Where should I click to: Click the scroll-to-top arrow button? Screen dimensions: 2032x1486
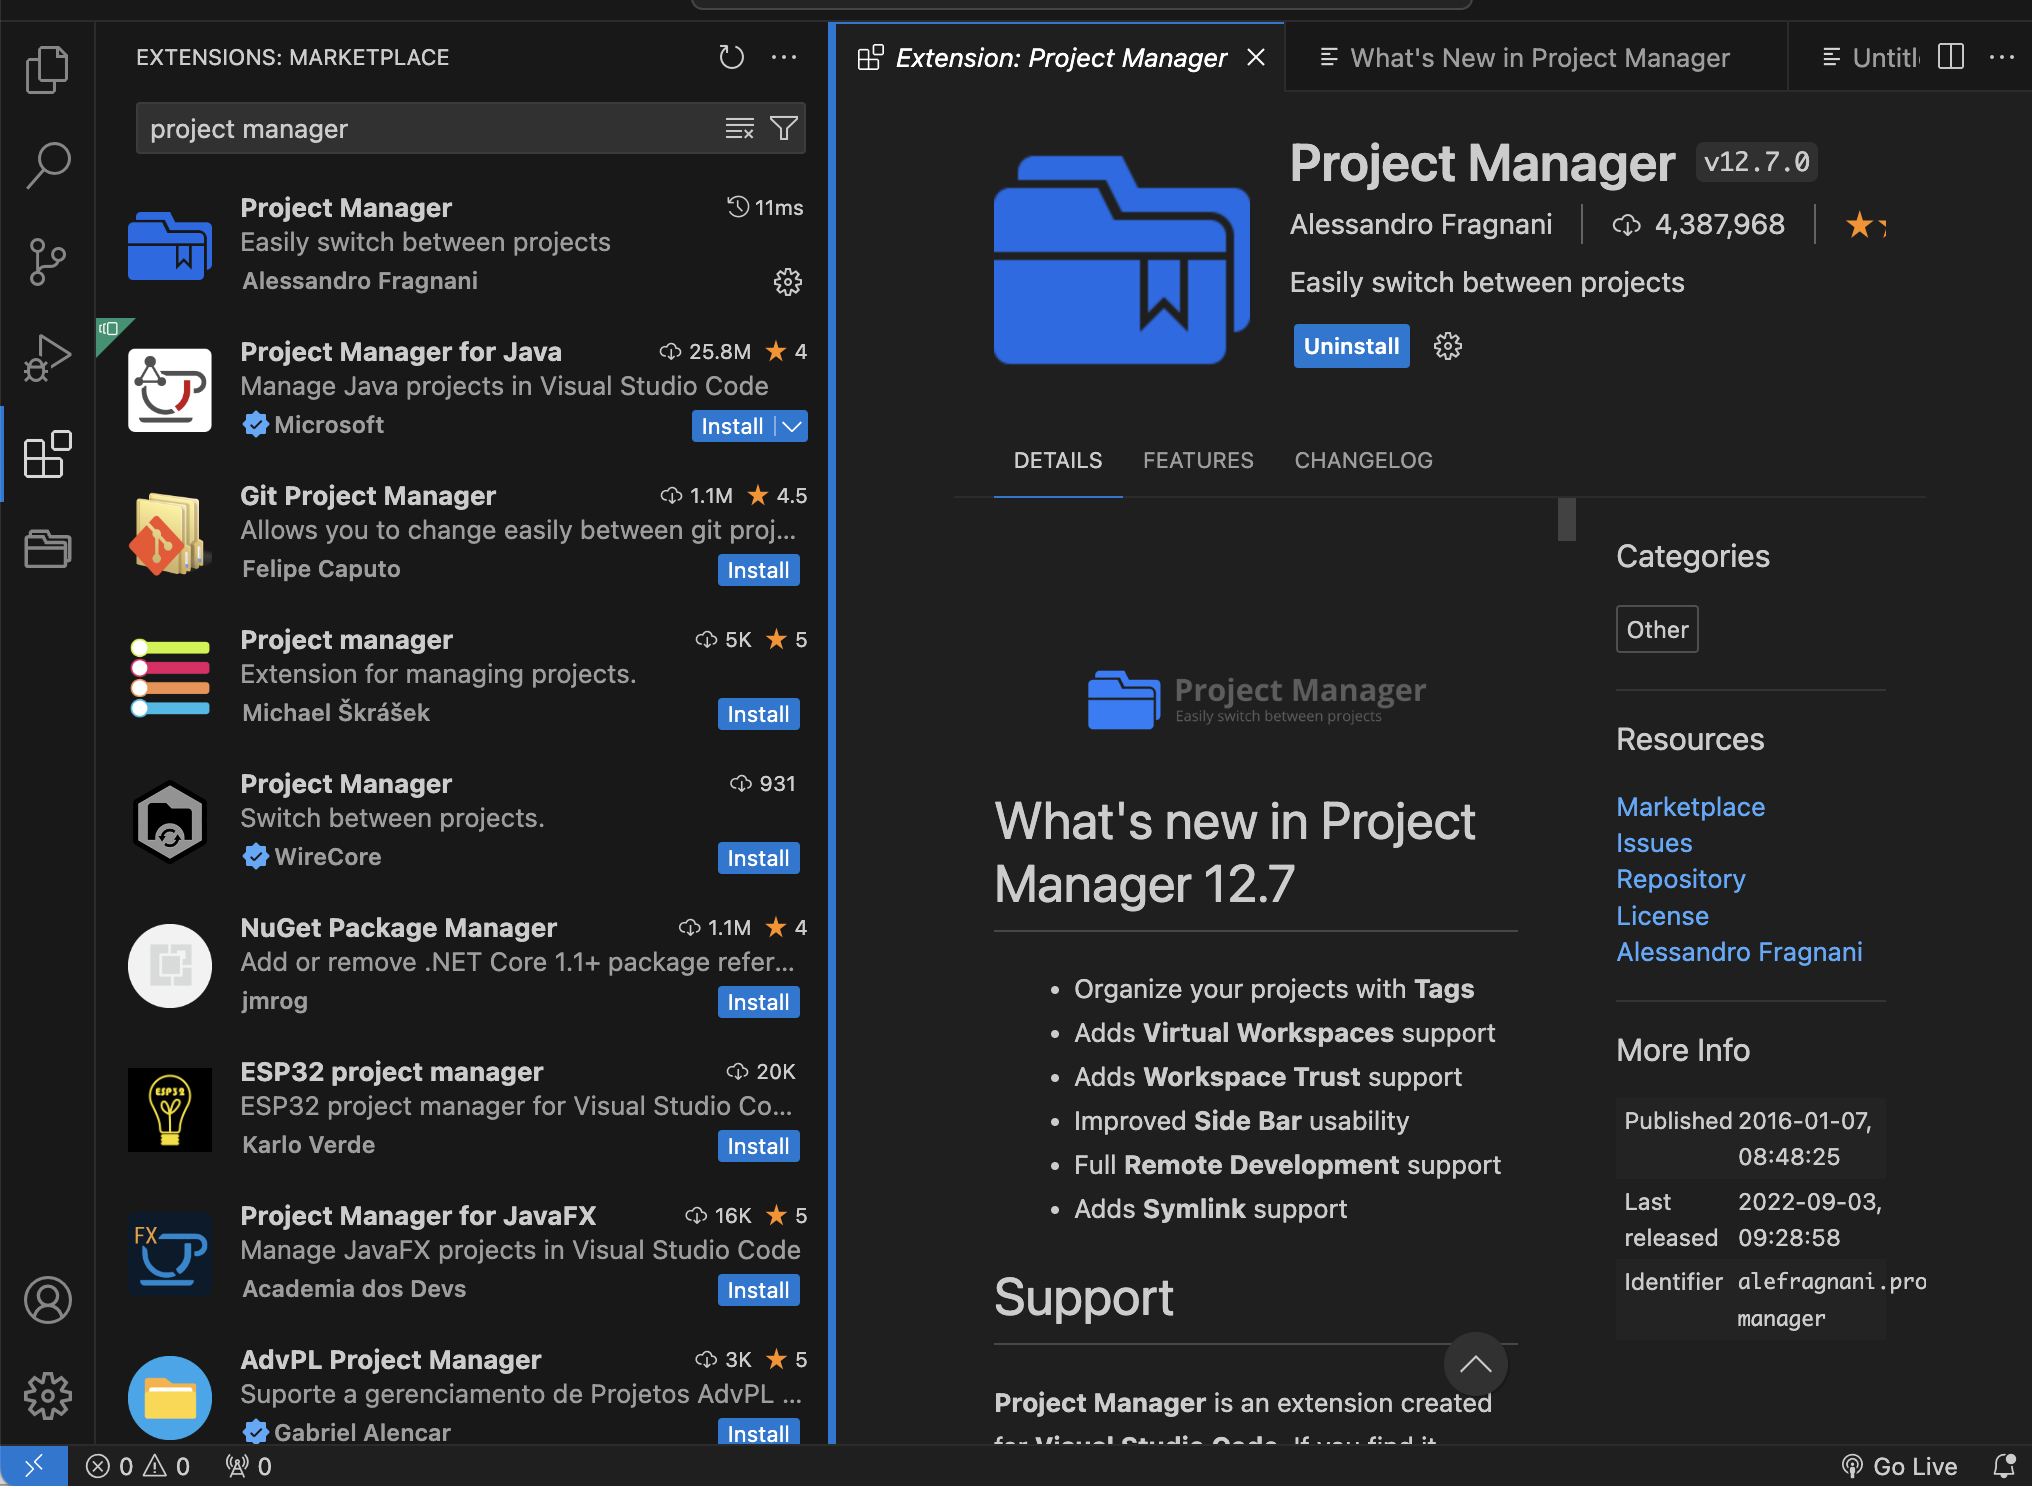coord(1475,1364)
